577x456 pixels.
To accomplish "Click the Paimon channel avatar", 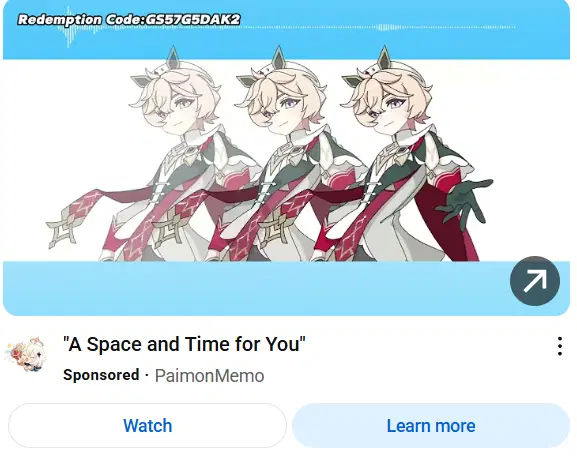I will click(x=26, y=355).
